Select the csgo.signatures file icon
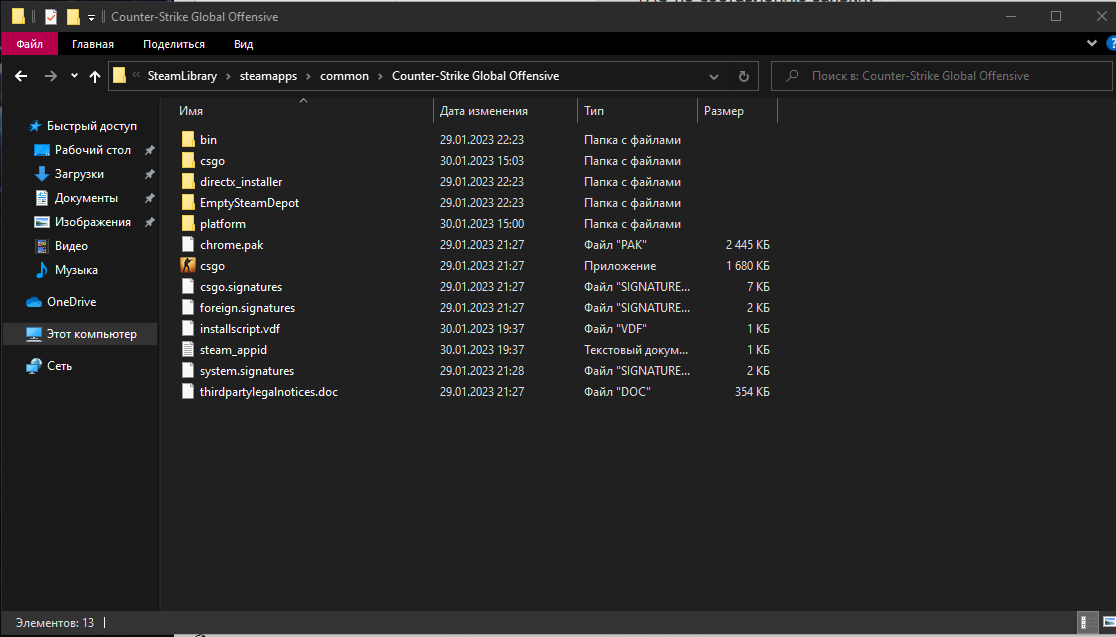Image resolution: width=1116 pixels, height=637 pixels. click(188, 287)
